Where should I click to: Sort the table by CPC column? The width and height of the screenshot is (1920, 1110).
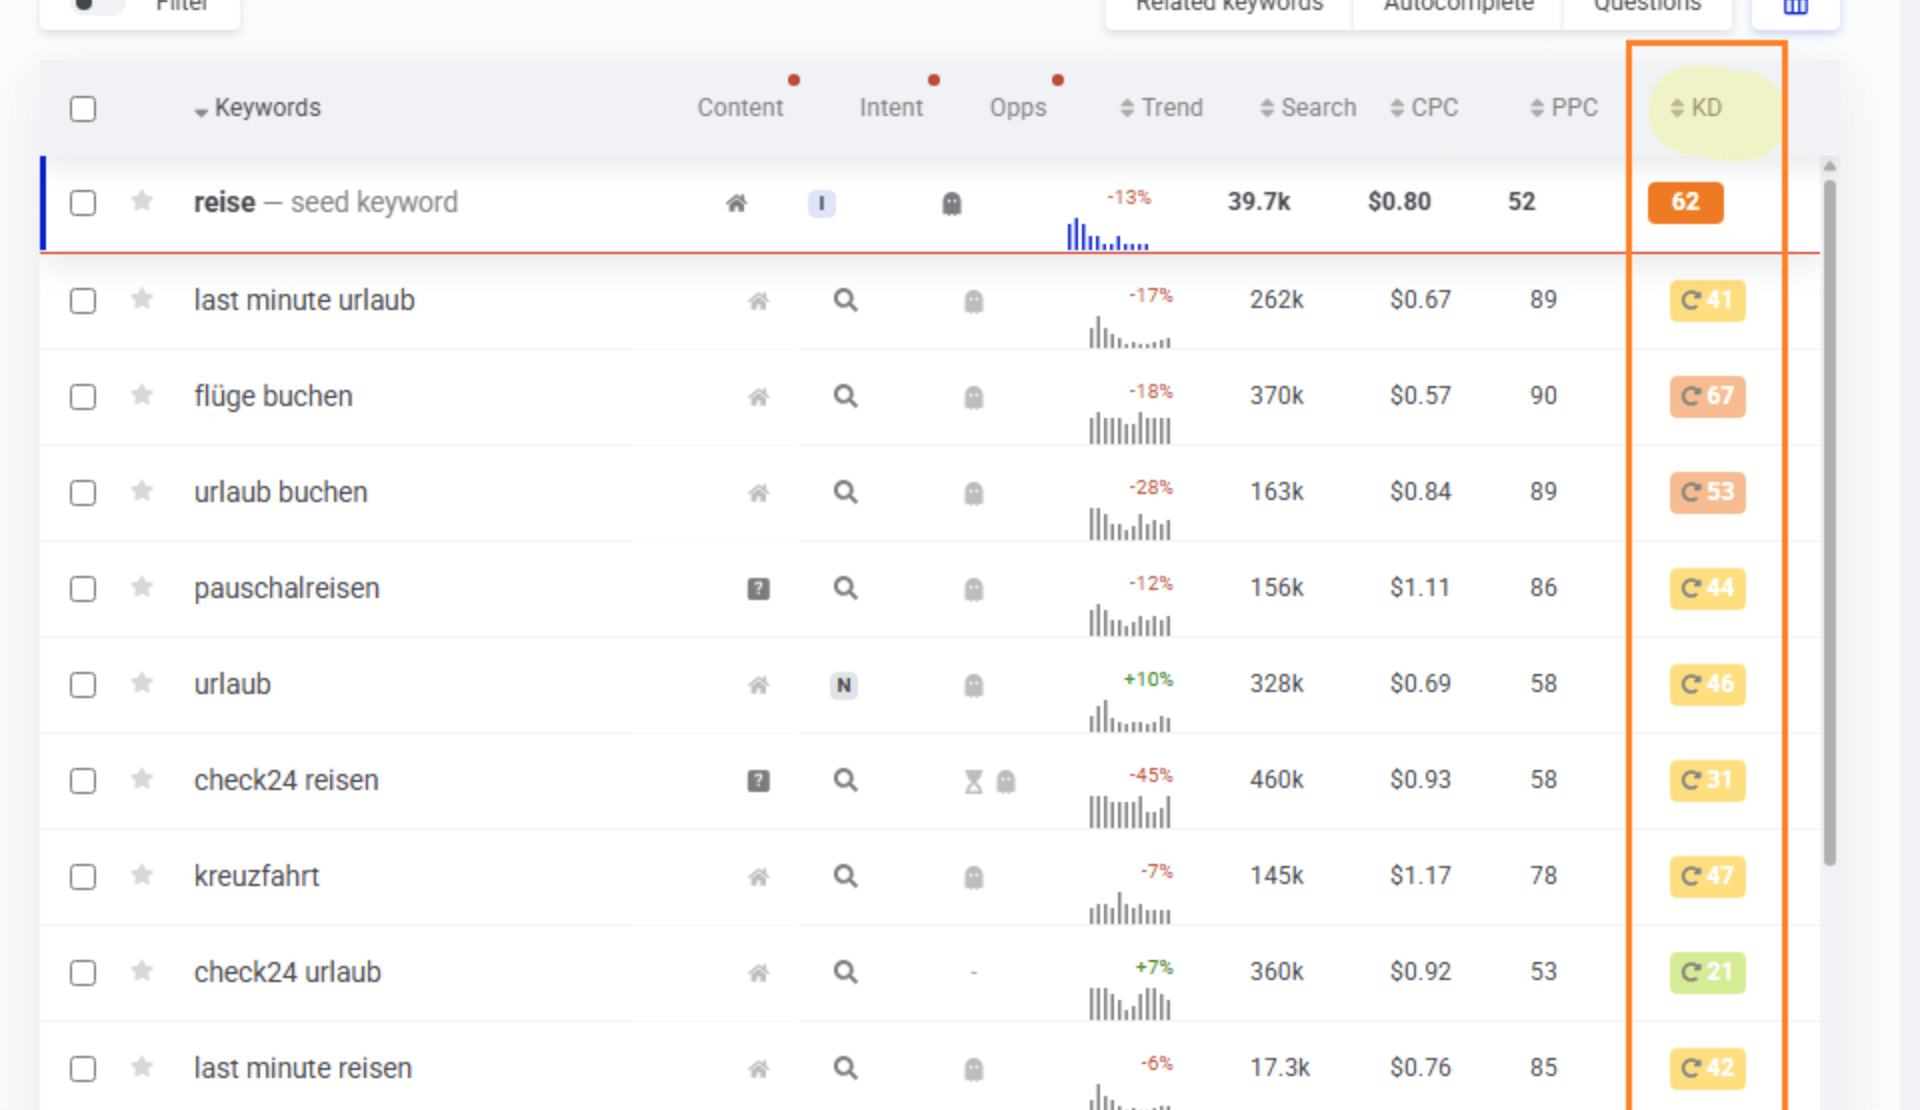tap(1424, 107)
